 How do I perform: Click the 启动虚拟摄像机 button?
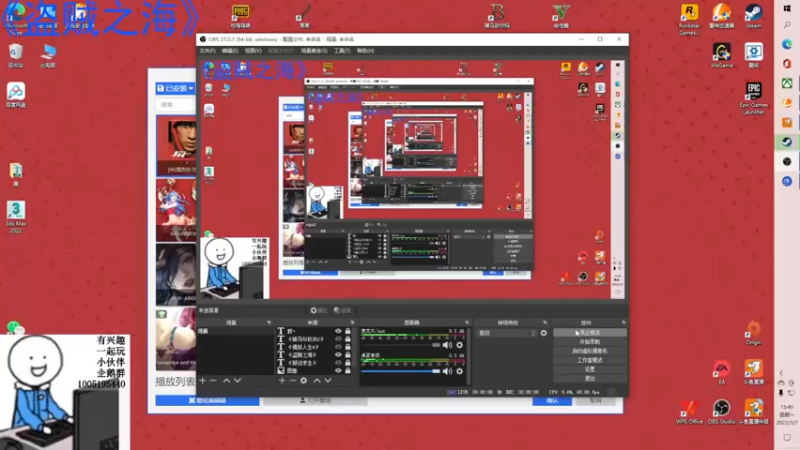click(590, 351)
